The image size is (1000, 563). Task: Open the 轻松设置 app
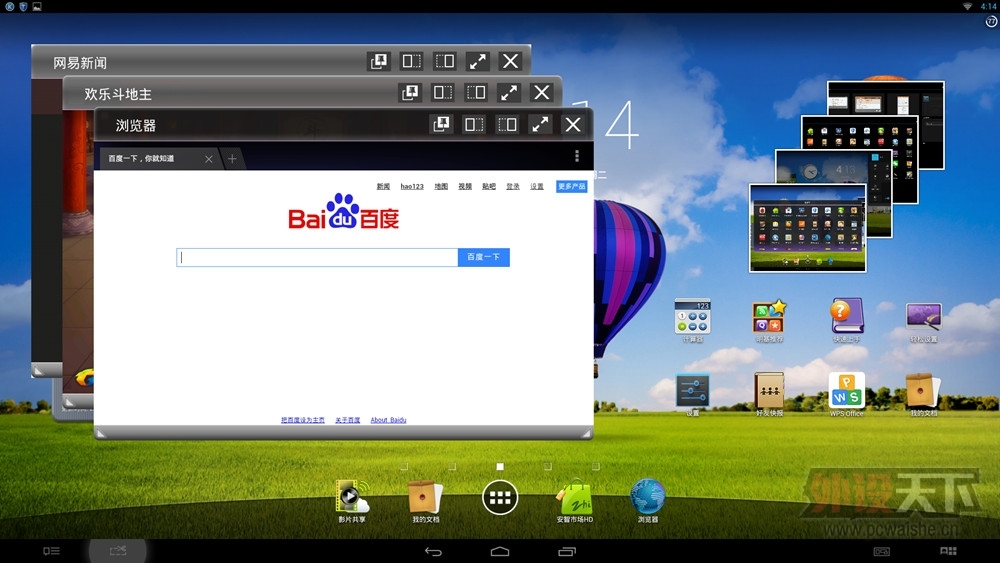click(x=923, y=323)
